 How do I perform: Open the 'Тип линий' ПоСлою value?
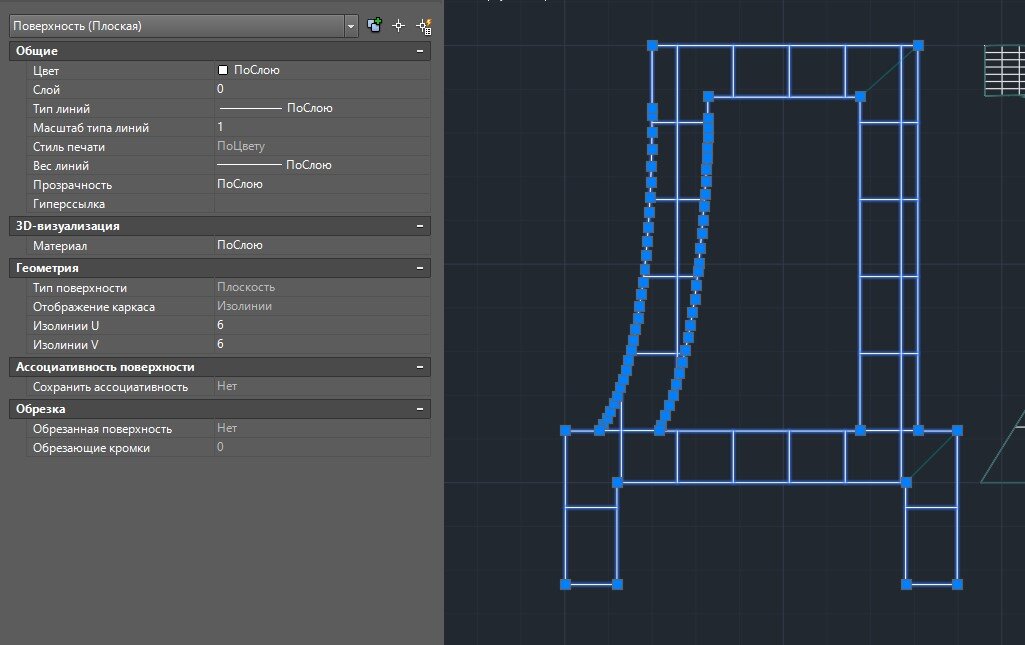point(322,108)
